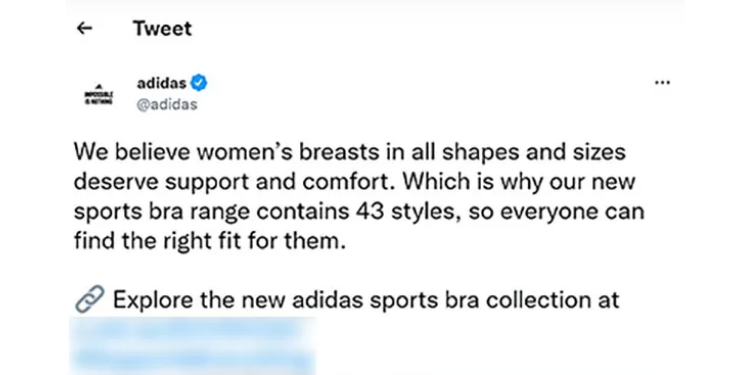Click the word 'comfort' in the tweet body

click(349, 182)
